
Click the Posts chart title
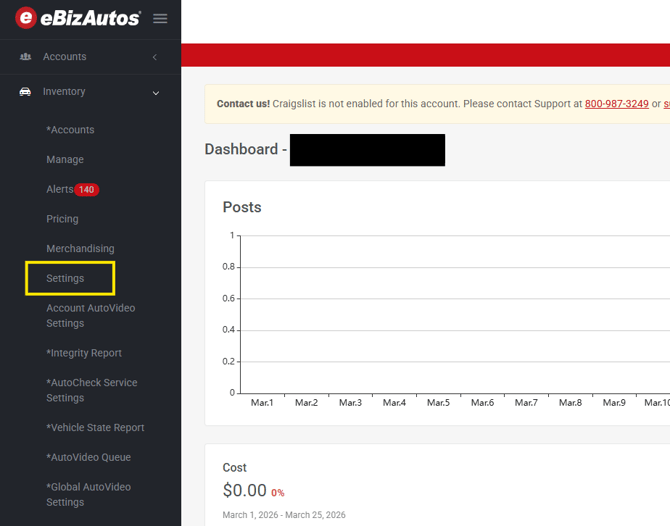[x=242, y=207]
